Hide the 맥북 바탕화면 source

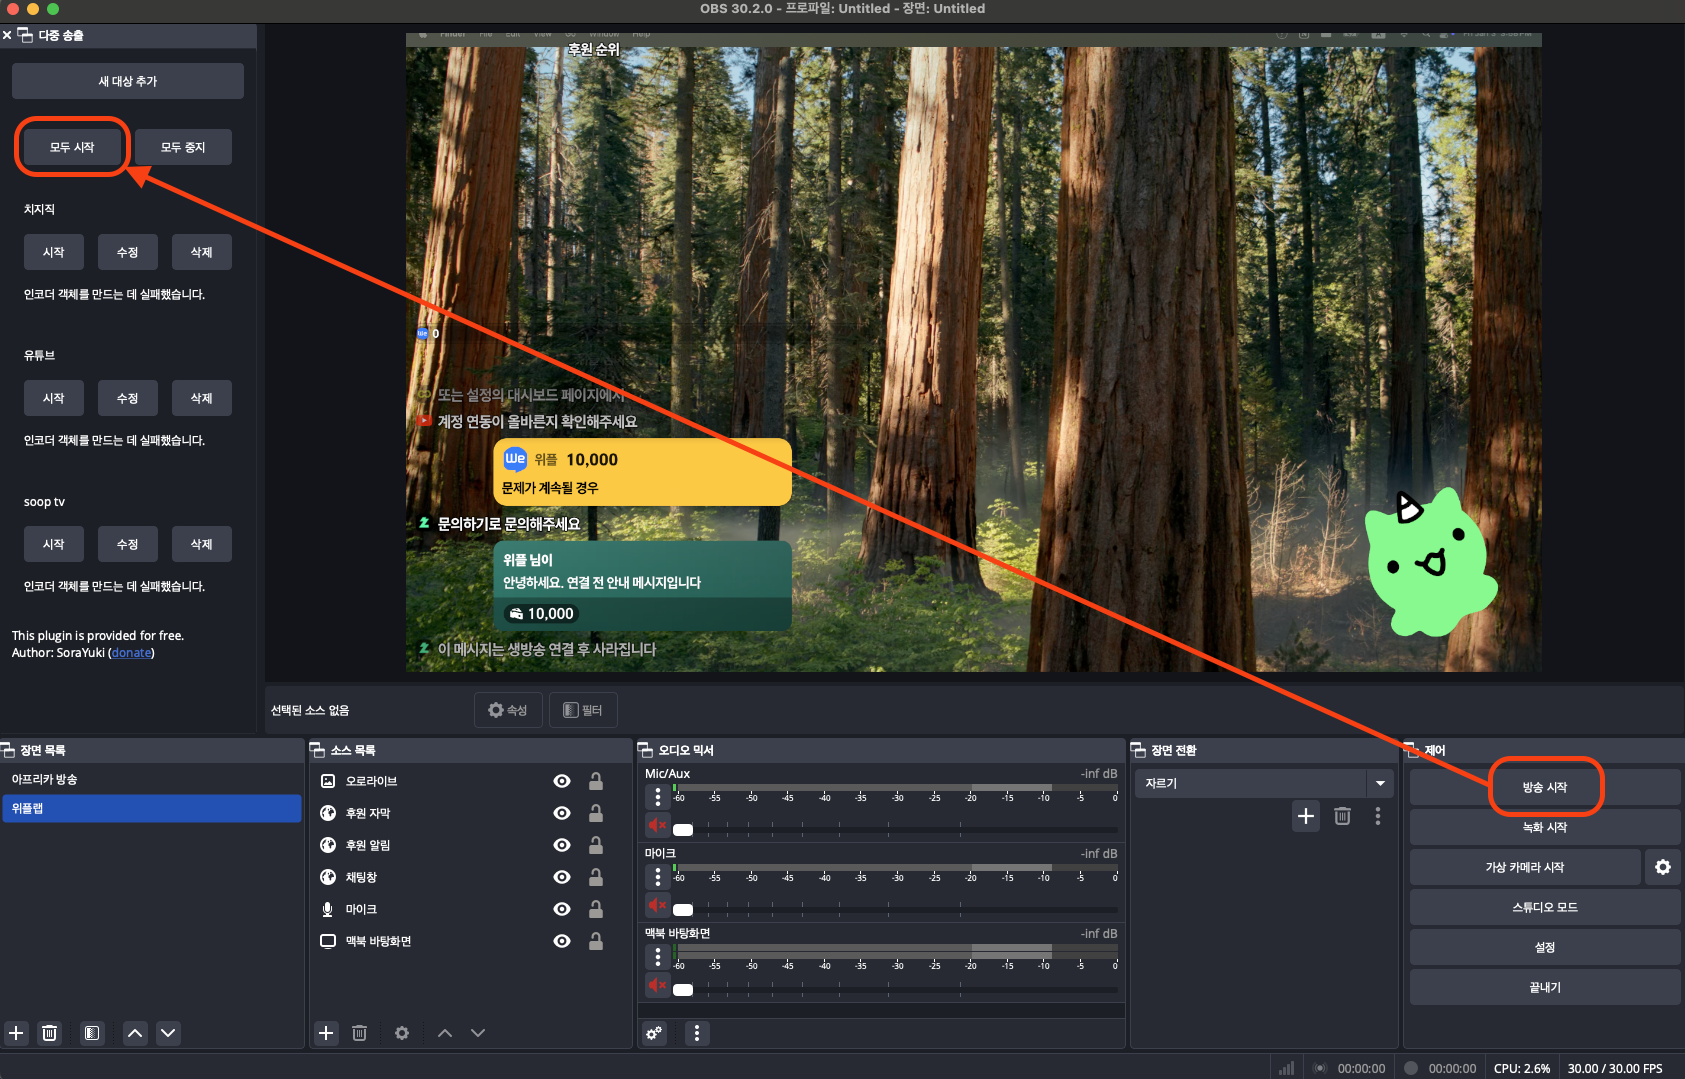(562, 941)
